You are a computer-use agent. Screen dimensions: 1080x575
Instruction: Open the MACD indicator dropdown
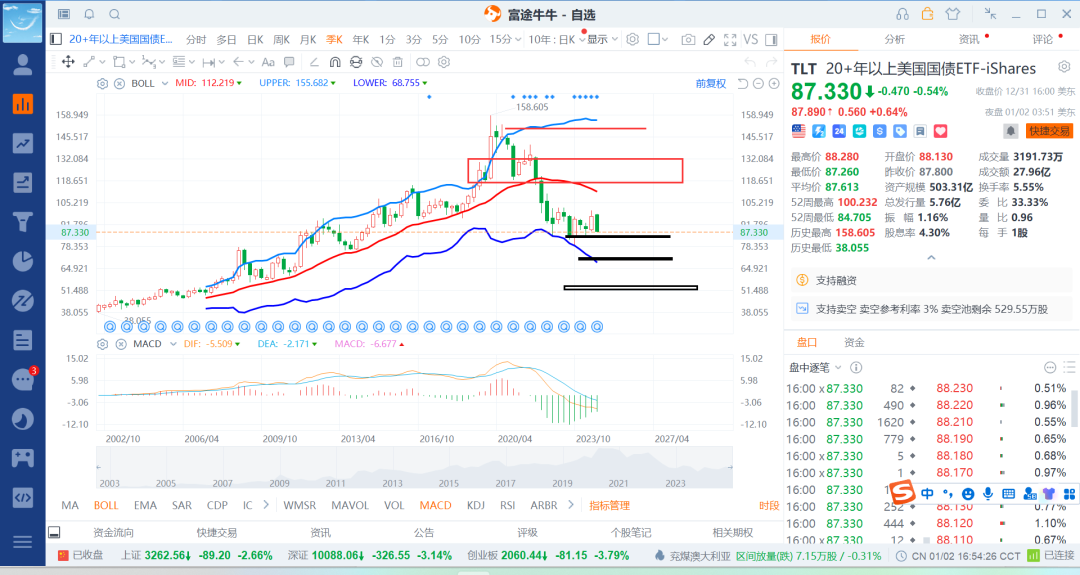[172, 344]
